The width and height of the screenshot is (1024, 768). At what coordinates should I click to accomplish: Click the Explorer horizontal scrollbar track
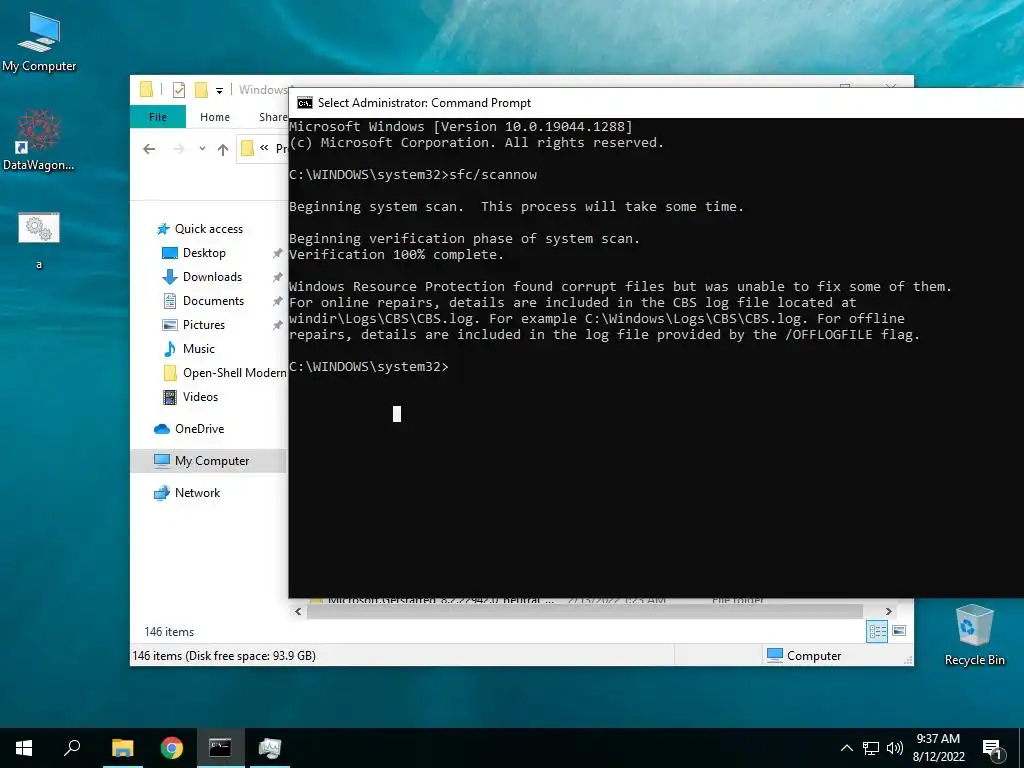[x=585, y=611]
